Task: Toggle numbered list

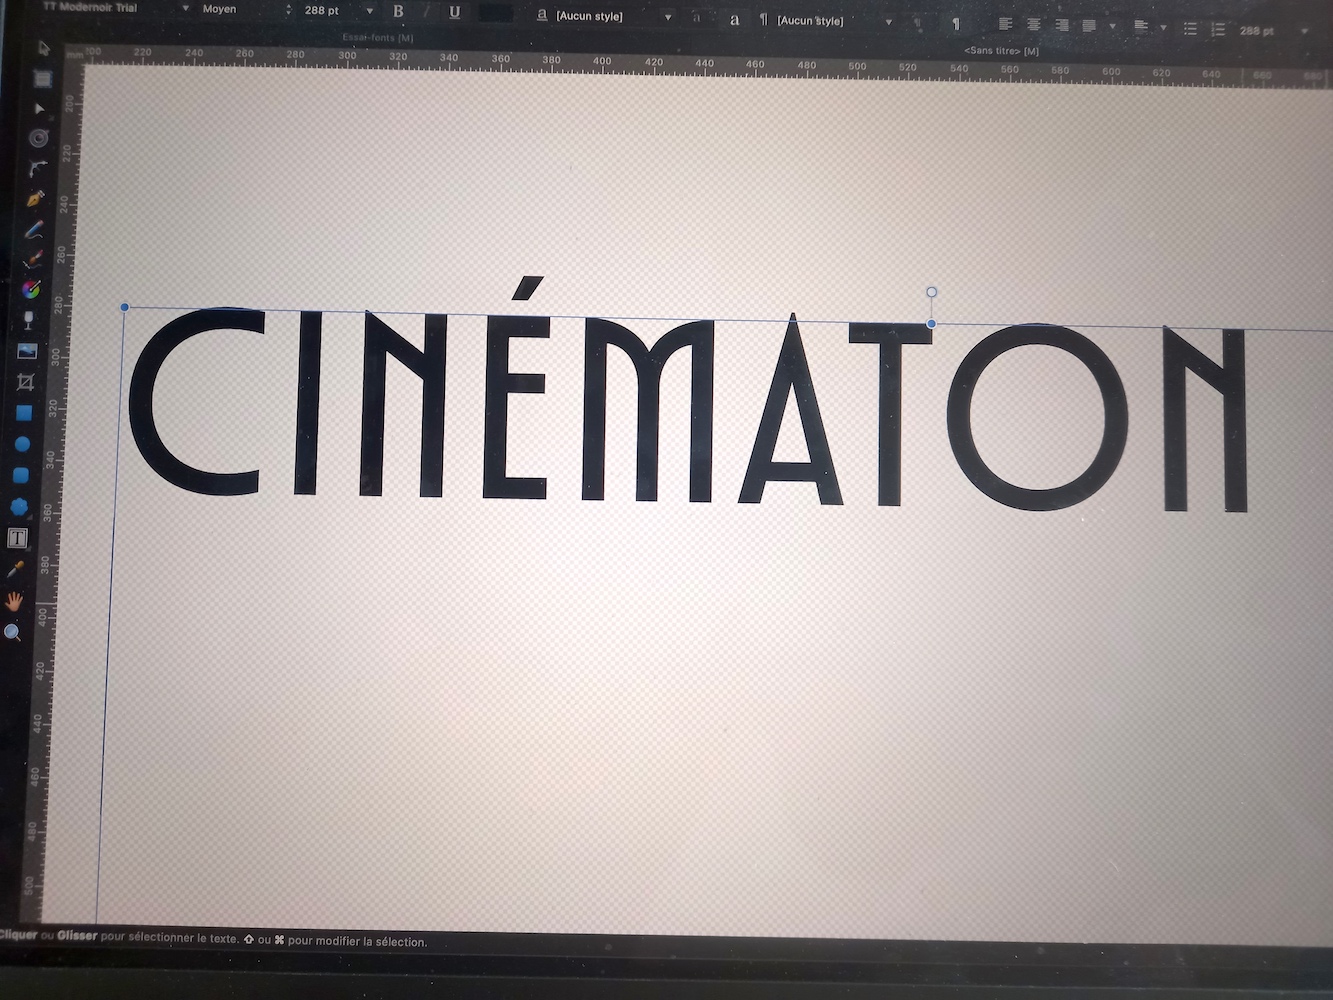Action: point(1218,30)
